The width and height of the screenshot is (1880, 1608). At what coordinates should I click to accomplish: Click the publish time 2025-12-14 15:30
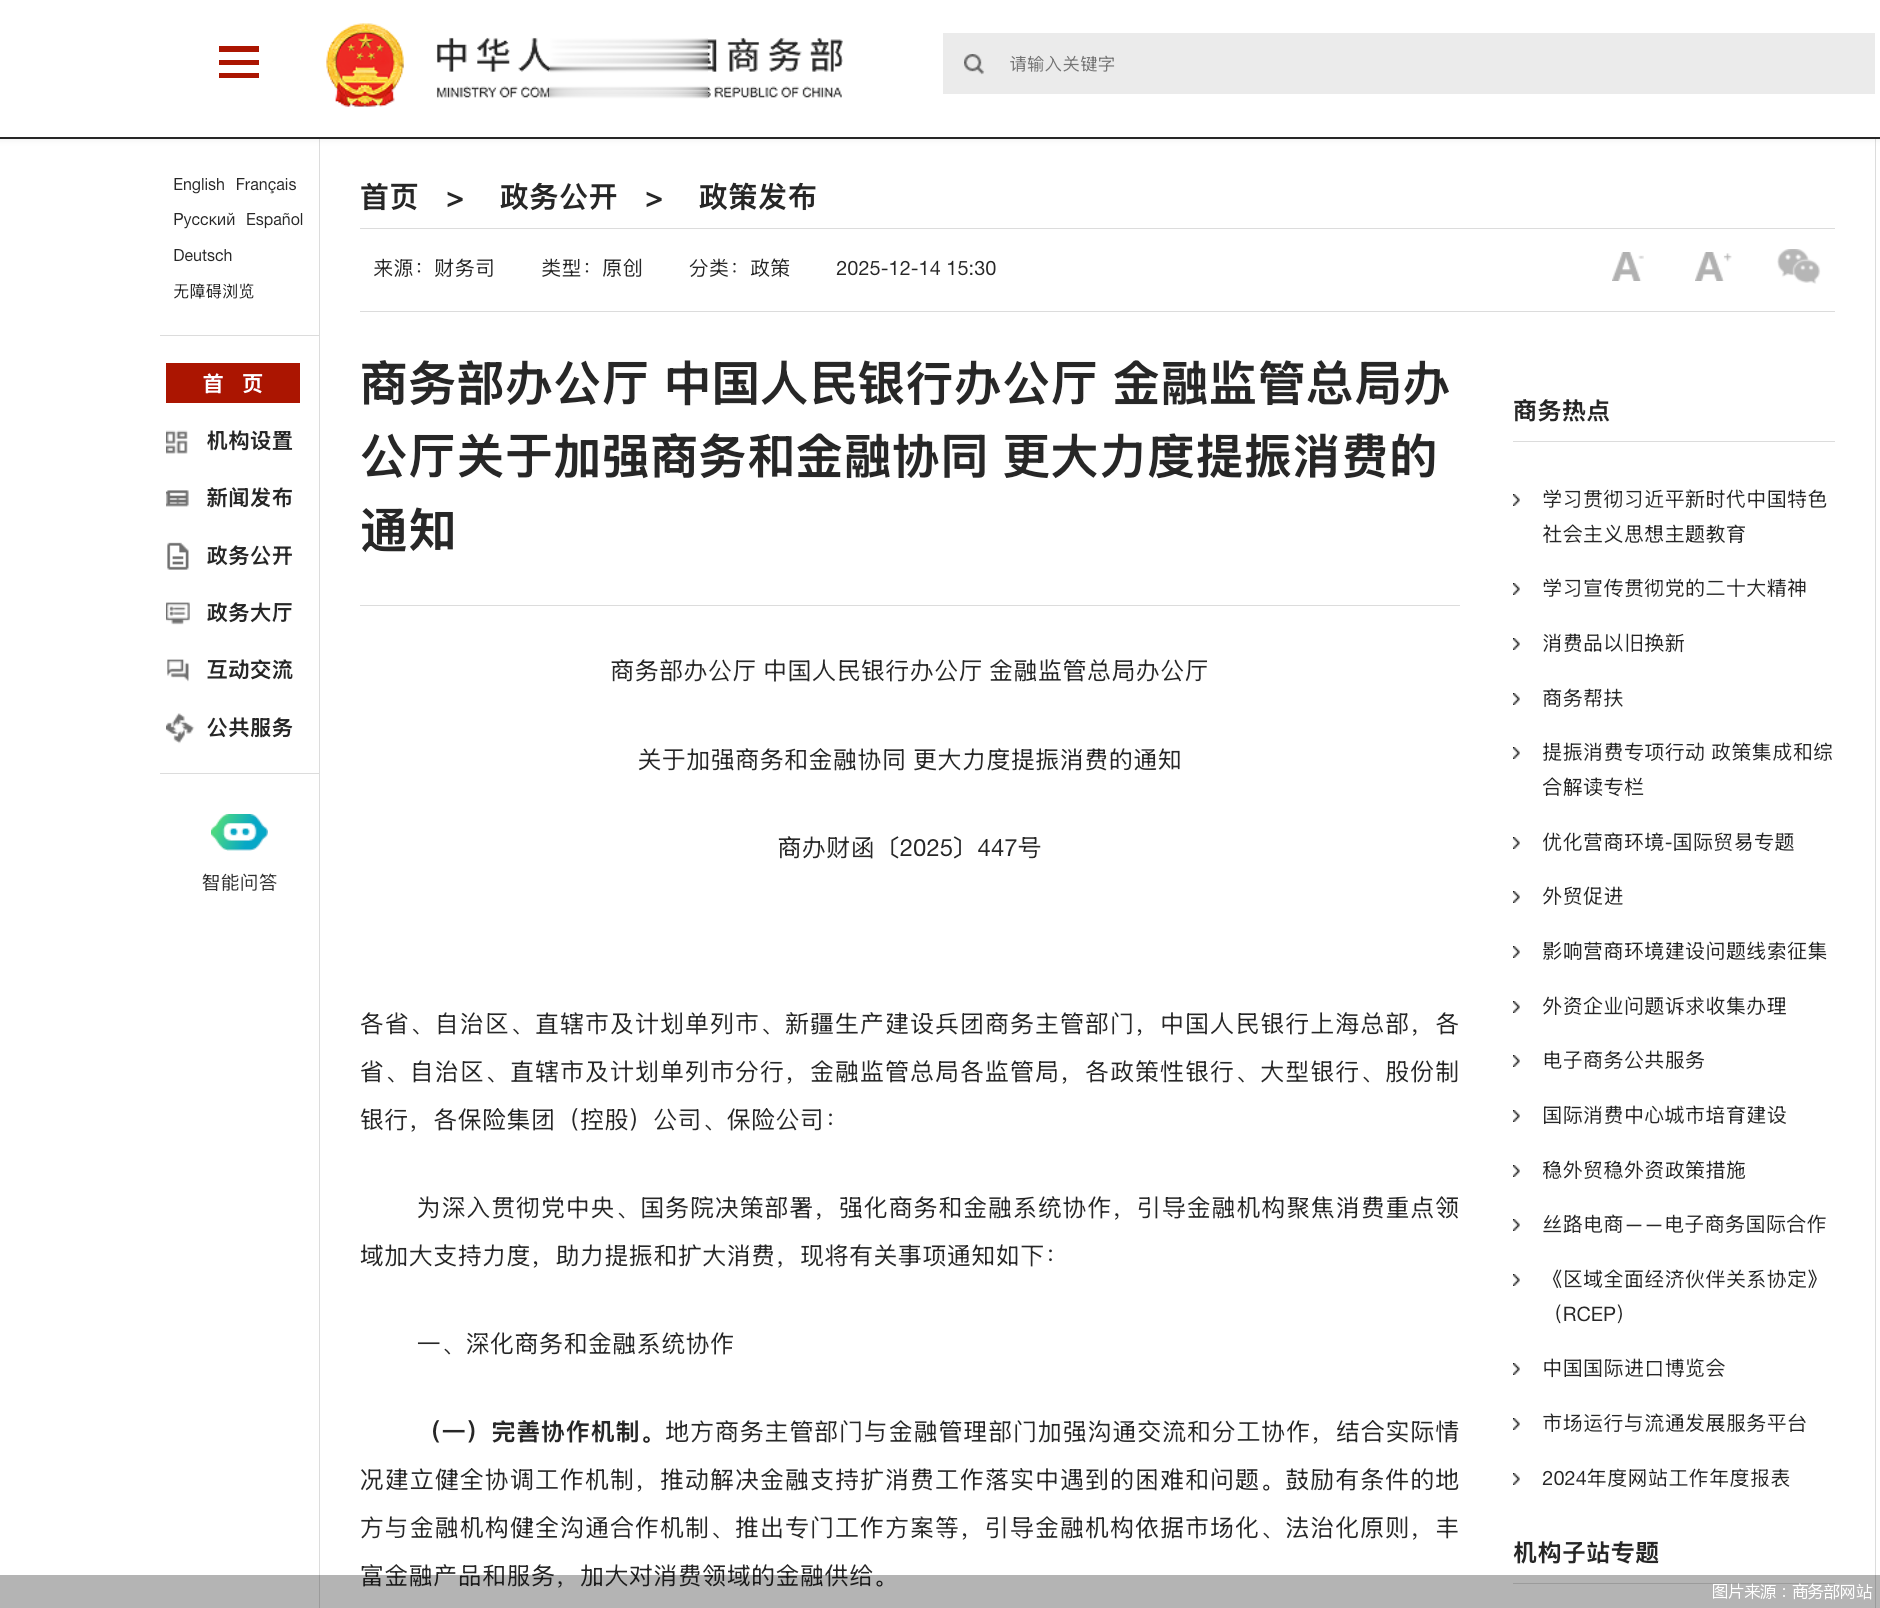tap(916, 268)
